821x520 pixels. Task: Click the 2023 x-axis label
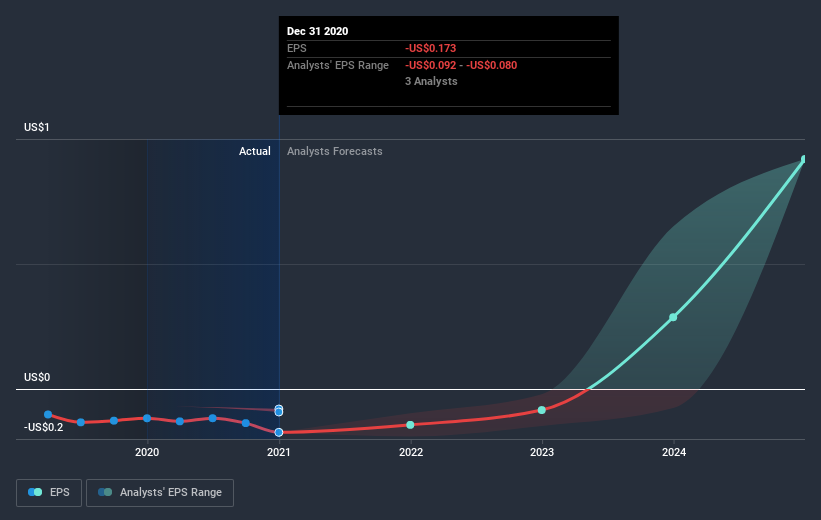[x=542, y=452]
